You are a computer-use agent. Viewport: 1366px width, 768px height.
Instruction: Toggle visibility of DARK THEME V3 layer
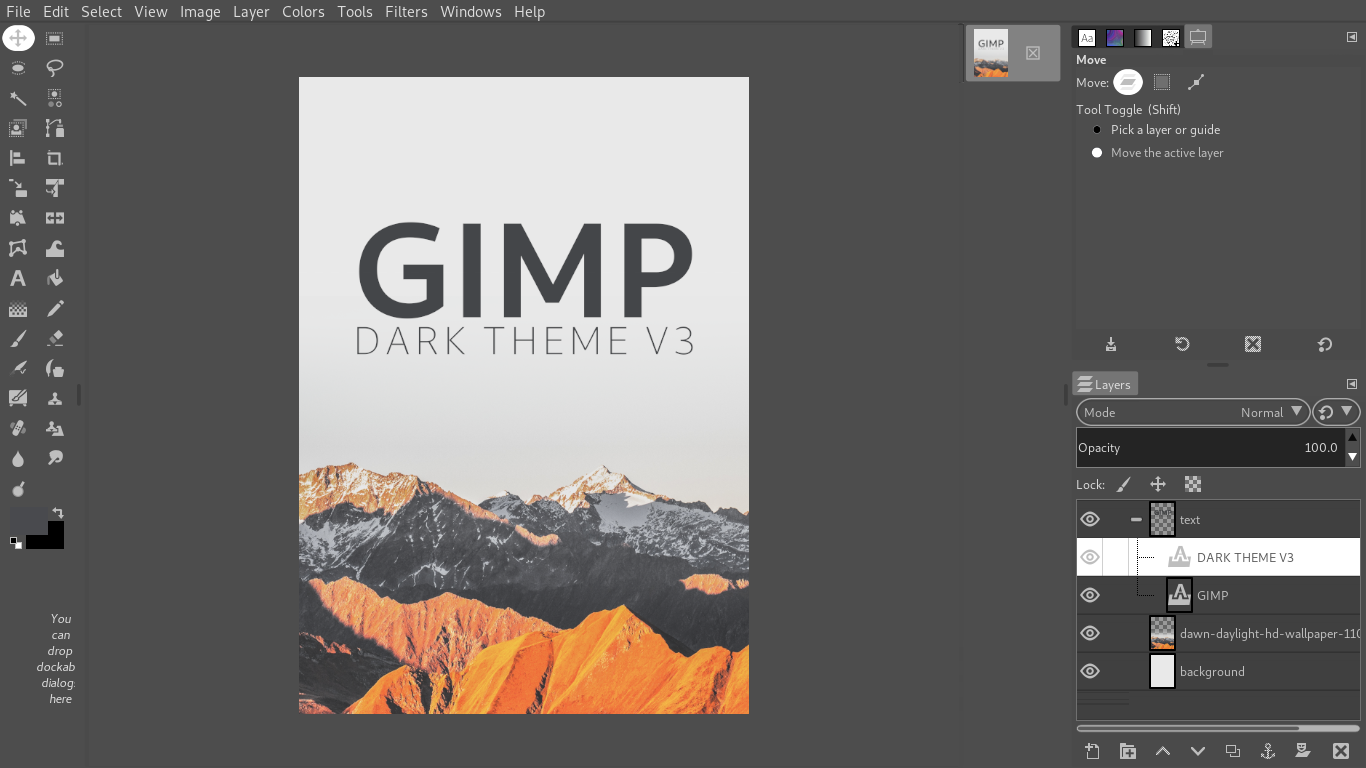pyautogui.click(x=1090, y=557)
